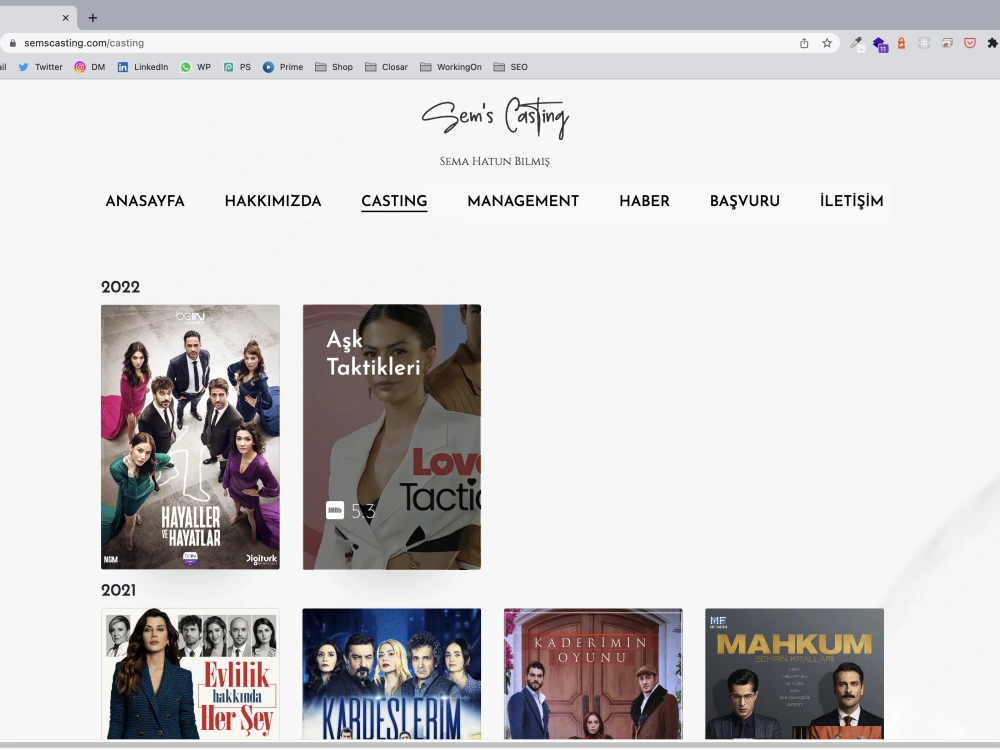
Task: Open the picture-window extension icon
Action: (947, 43)
